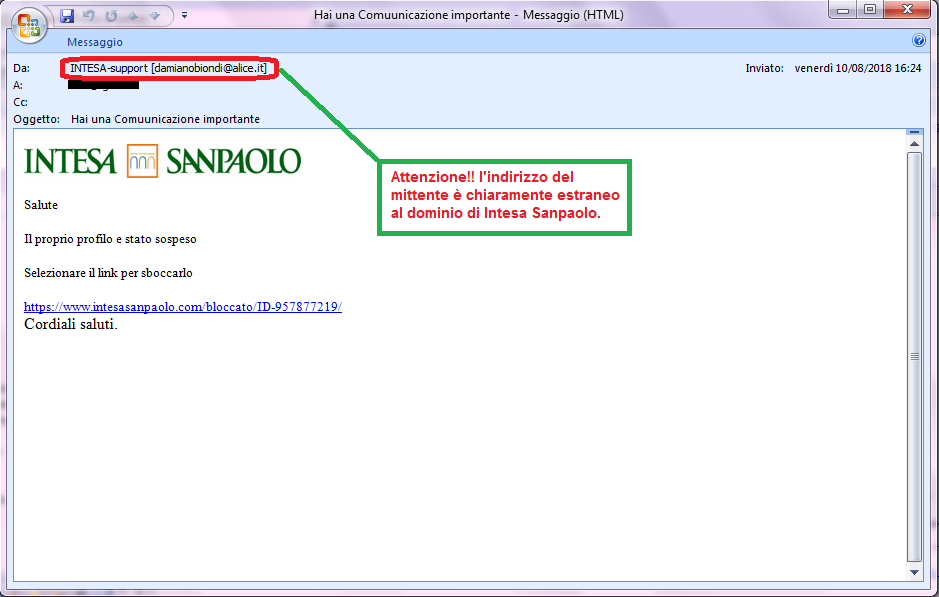939x597 pixels.
Task: Open the round Office button menu
Action: tap(29, 25)
